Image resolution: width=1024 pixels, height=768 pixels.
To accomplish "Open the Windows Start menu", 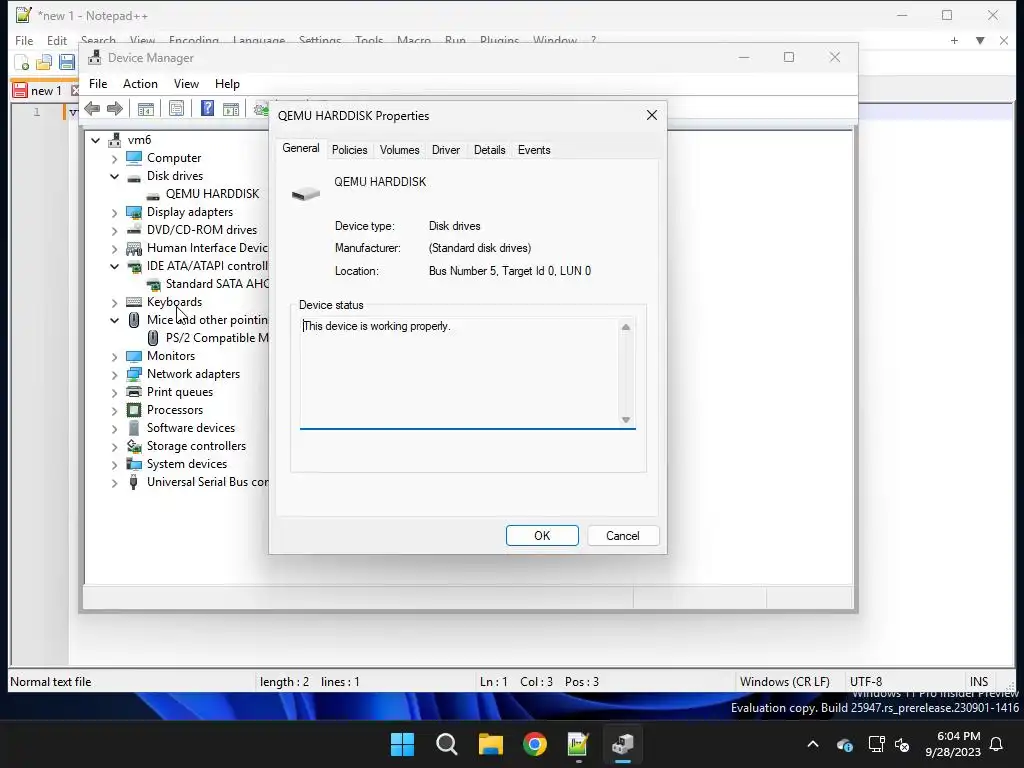I will (402, 744).
